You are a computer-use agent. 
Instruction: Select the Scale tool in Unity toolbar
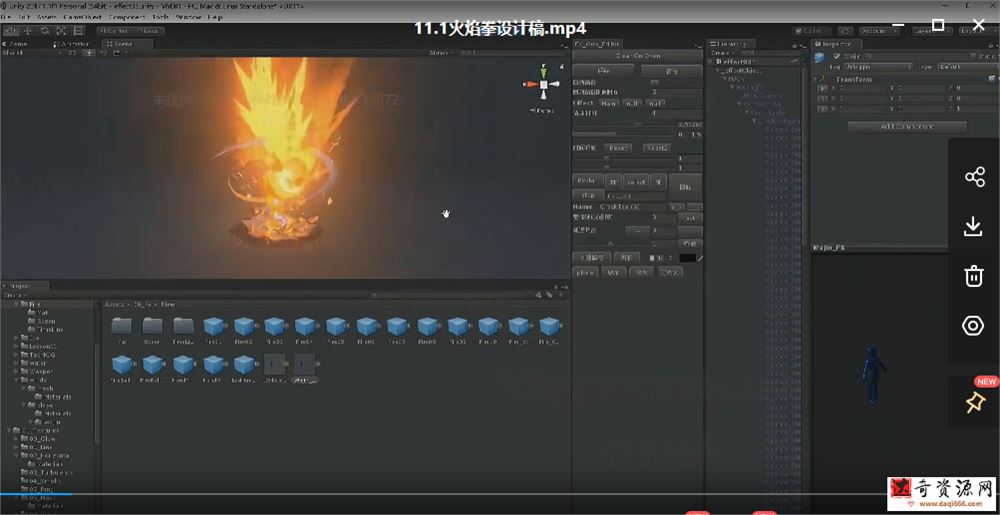pyautogui.click(x=61, y=31)
